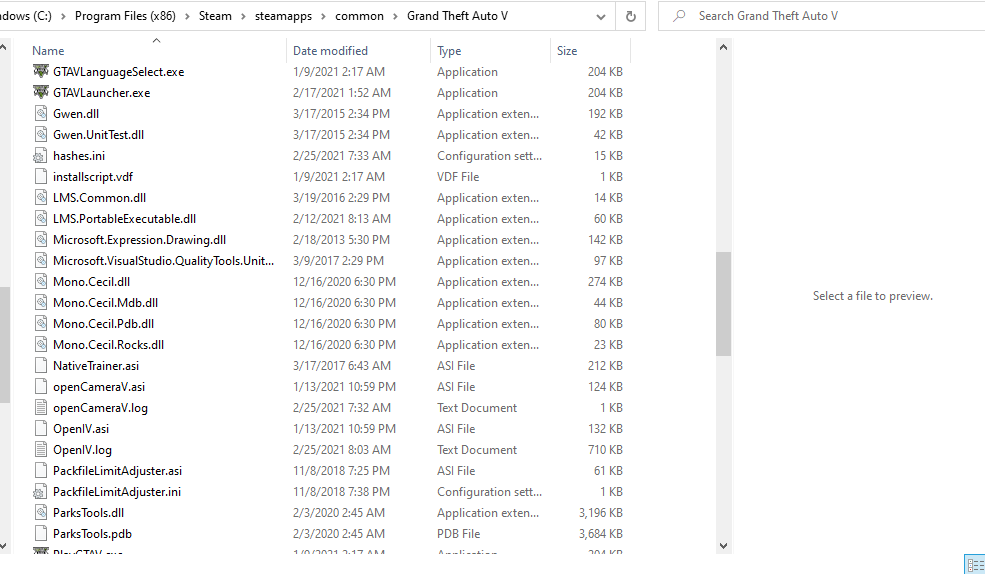Click the Mono.Cecil.Mdb.dll file icon
Image resolution: width=985 pixels, height=574 pixels.
pos(41,303)
